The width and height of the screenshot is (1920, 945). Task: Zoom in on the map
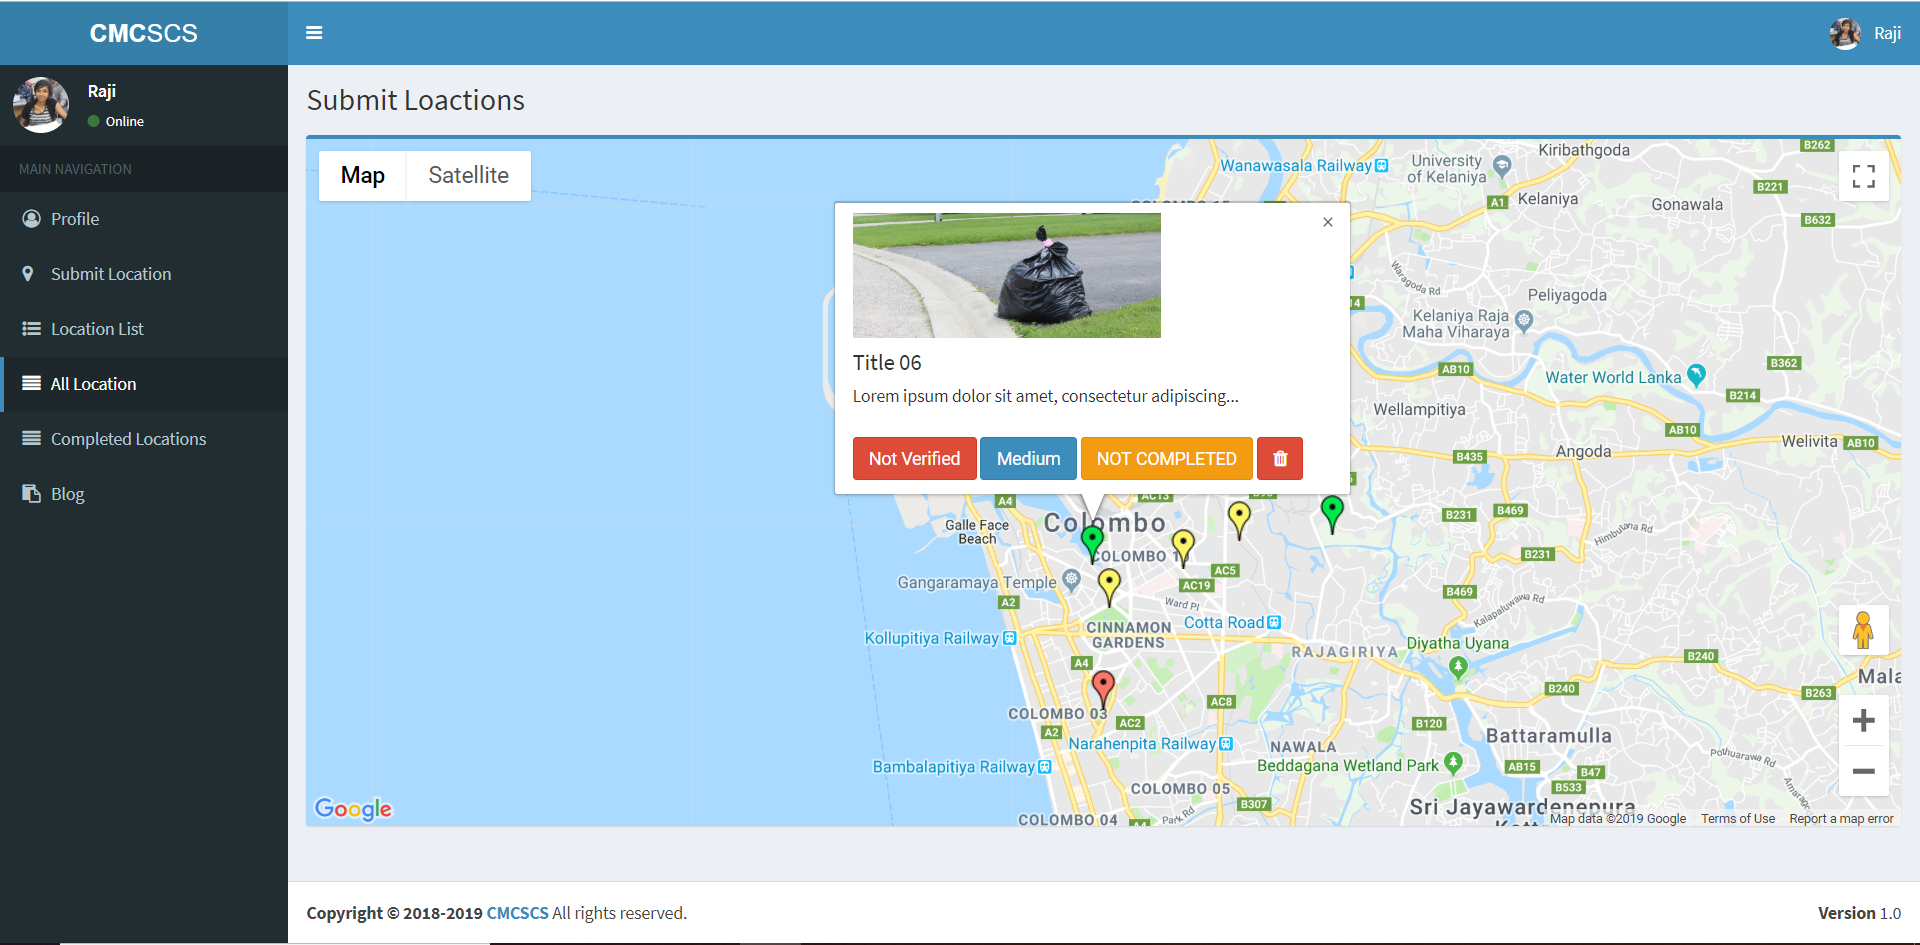pos(1863,720)
